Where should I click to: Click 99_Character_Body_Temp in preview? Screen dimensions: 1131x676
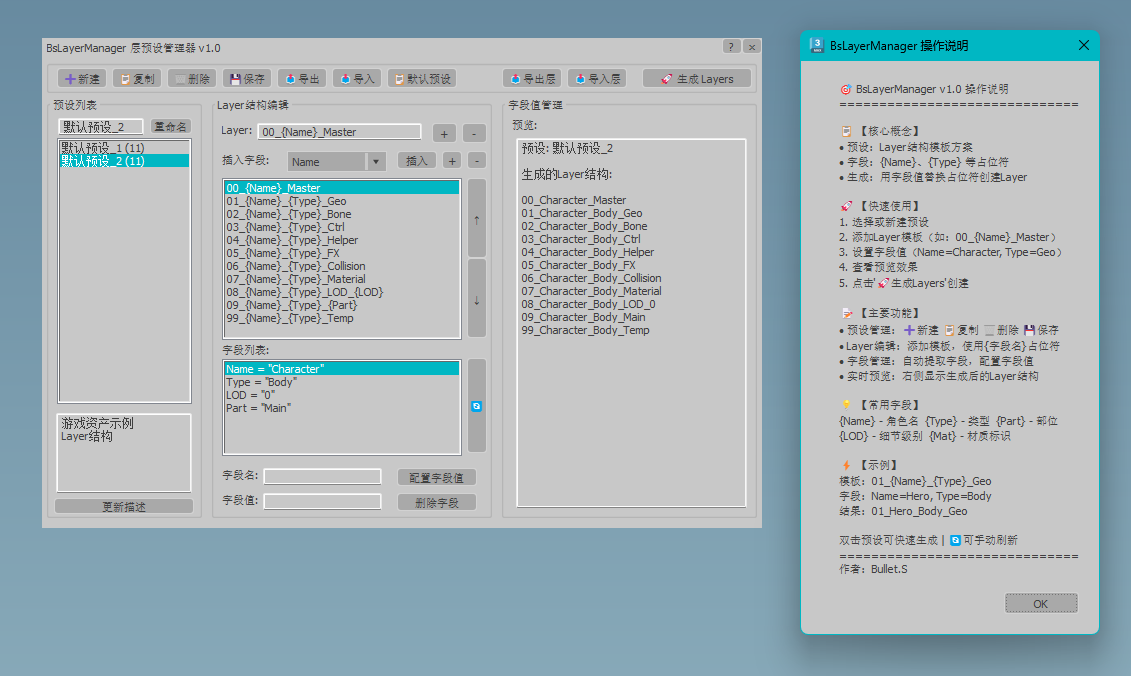click(585, 330)
